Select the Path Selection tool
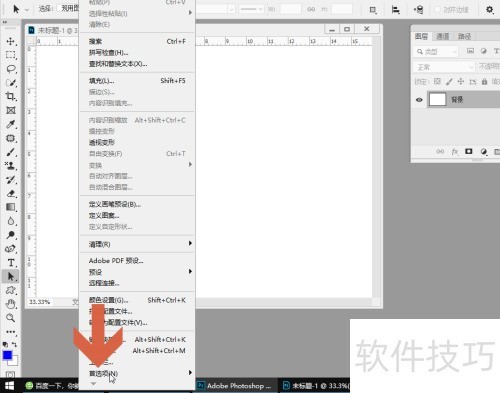This screenshot has height=393, width=500. coord(11,276)
